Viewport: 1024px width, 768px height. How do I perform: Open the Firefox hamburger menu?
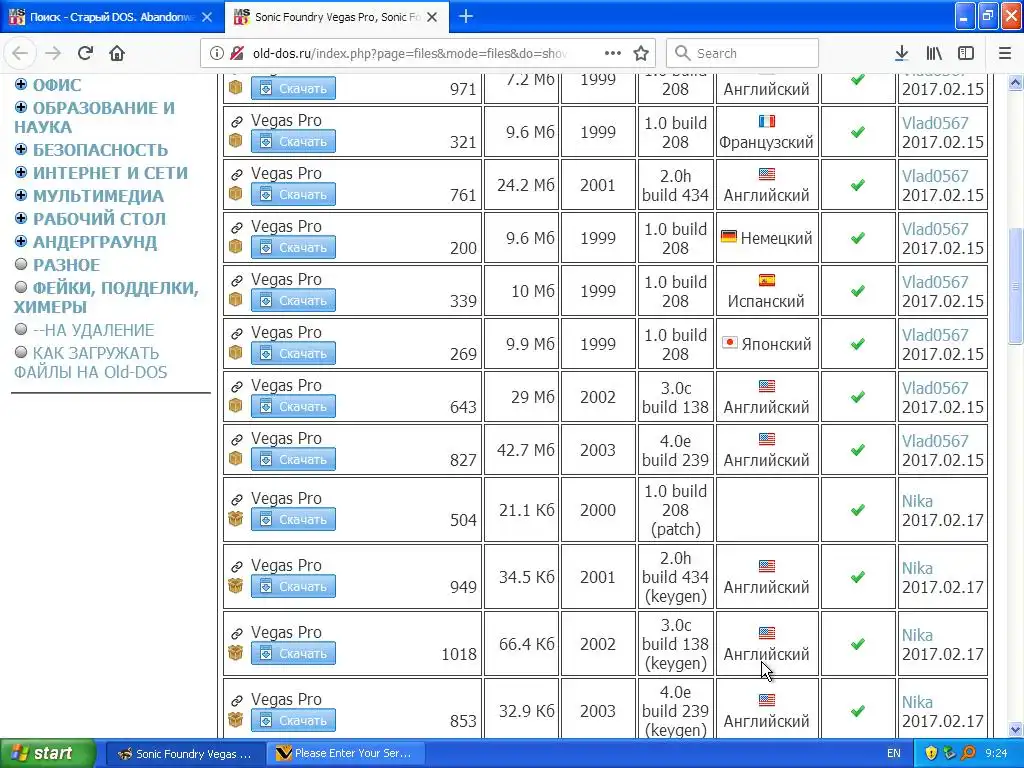coord(1005,53)
